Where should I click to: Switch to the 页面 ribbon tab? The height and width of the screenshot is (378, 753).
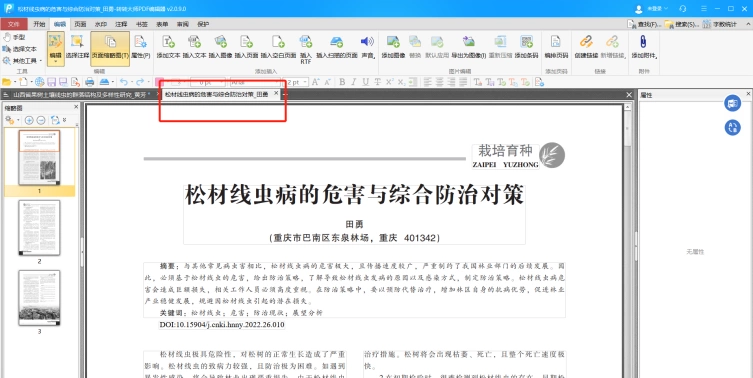80,24
